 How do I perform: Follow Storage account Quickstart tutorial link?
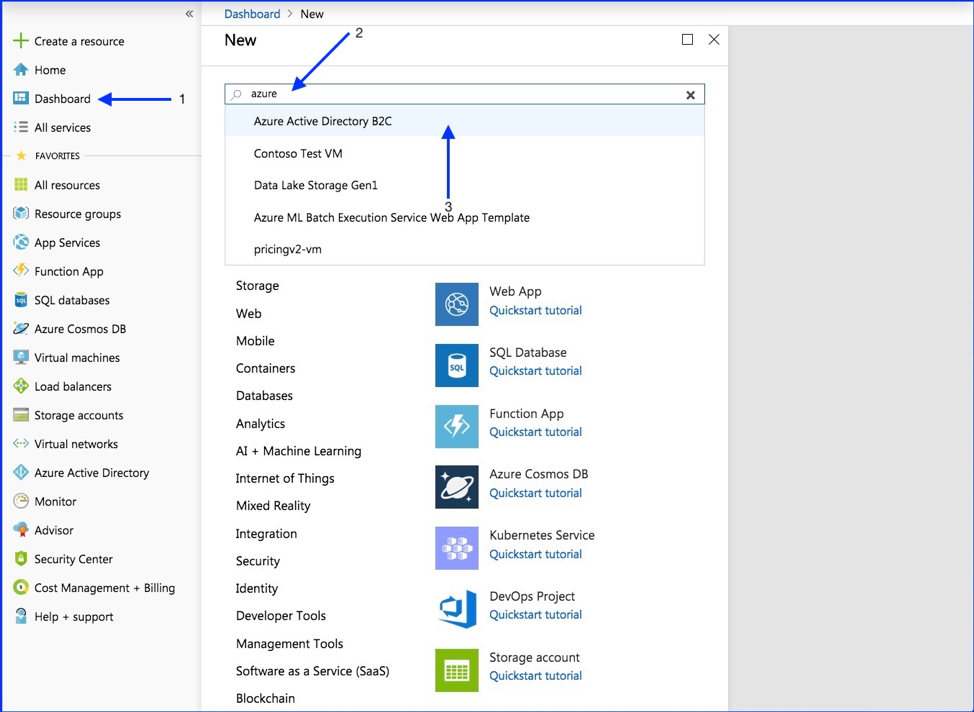click(x=535, y=675)
